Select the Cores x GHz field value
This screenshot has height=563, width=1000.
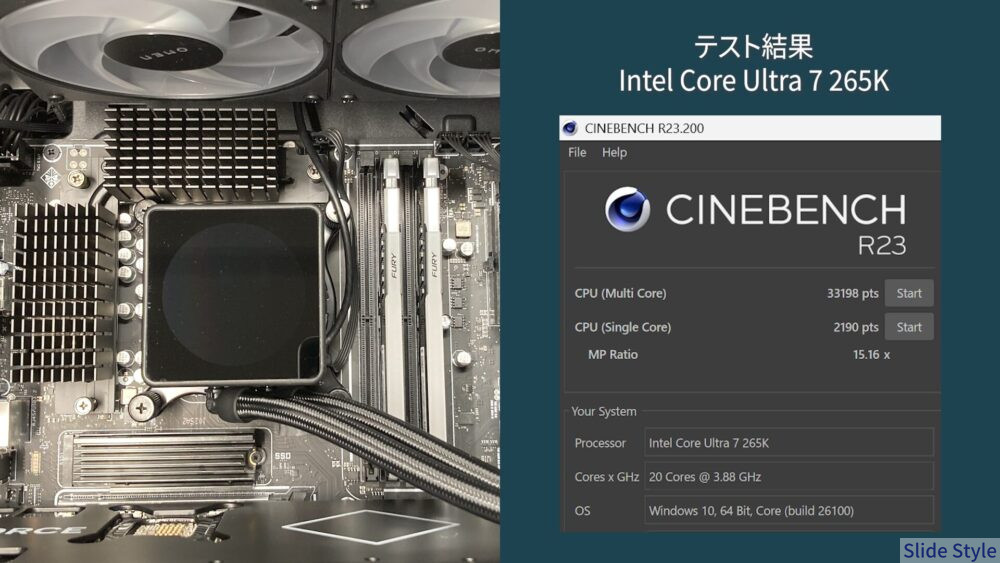pyautogui.click(x=789, y=476)
